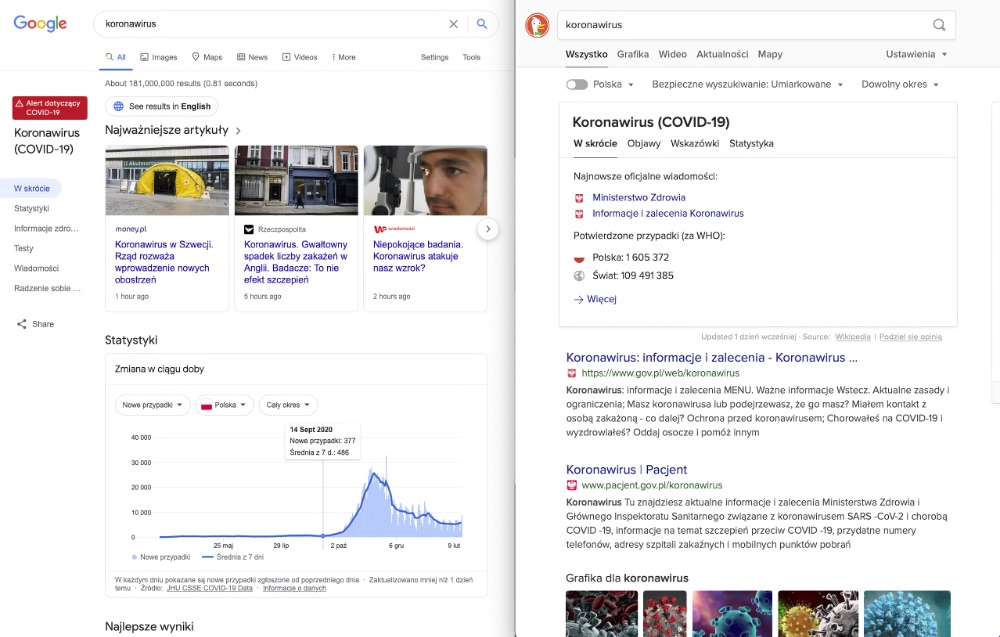Viewport: 1000px width, 637px height.
Task: Click the Share icon in sidebar
Action: [x=22, y=324]
